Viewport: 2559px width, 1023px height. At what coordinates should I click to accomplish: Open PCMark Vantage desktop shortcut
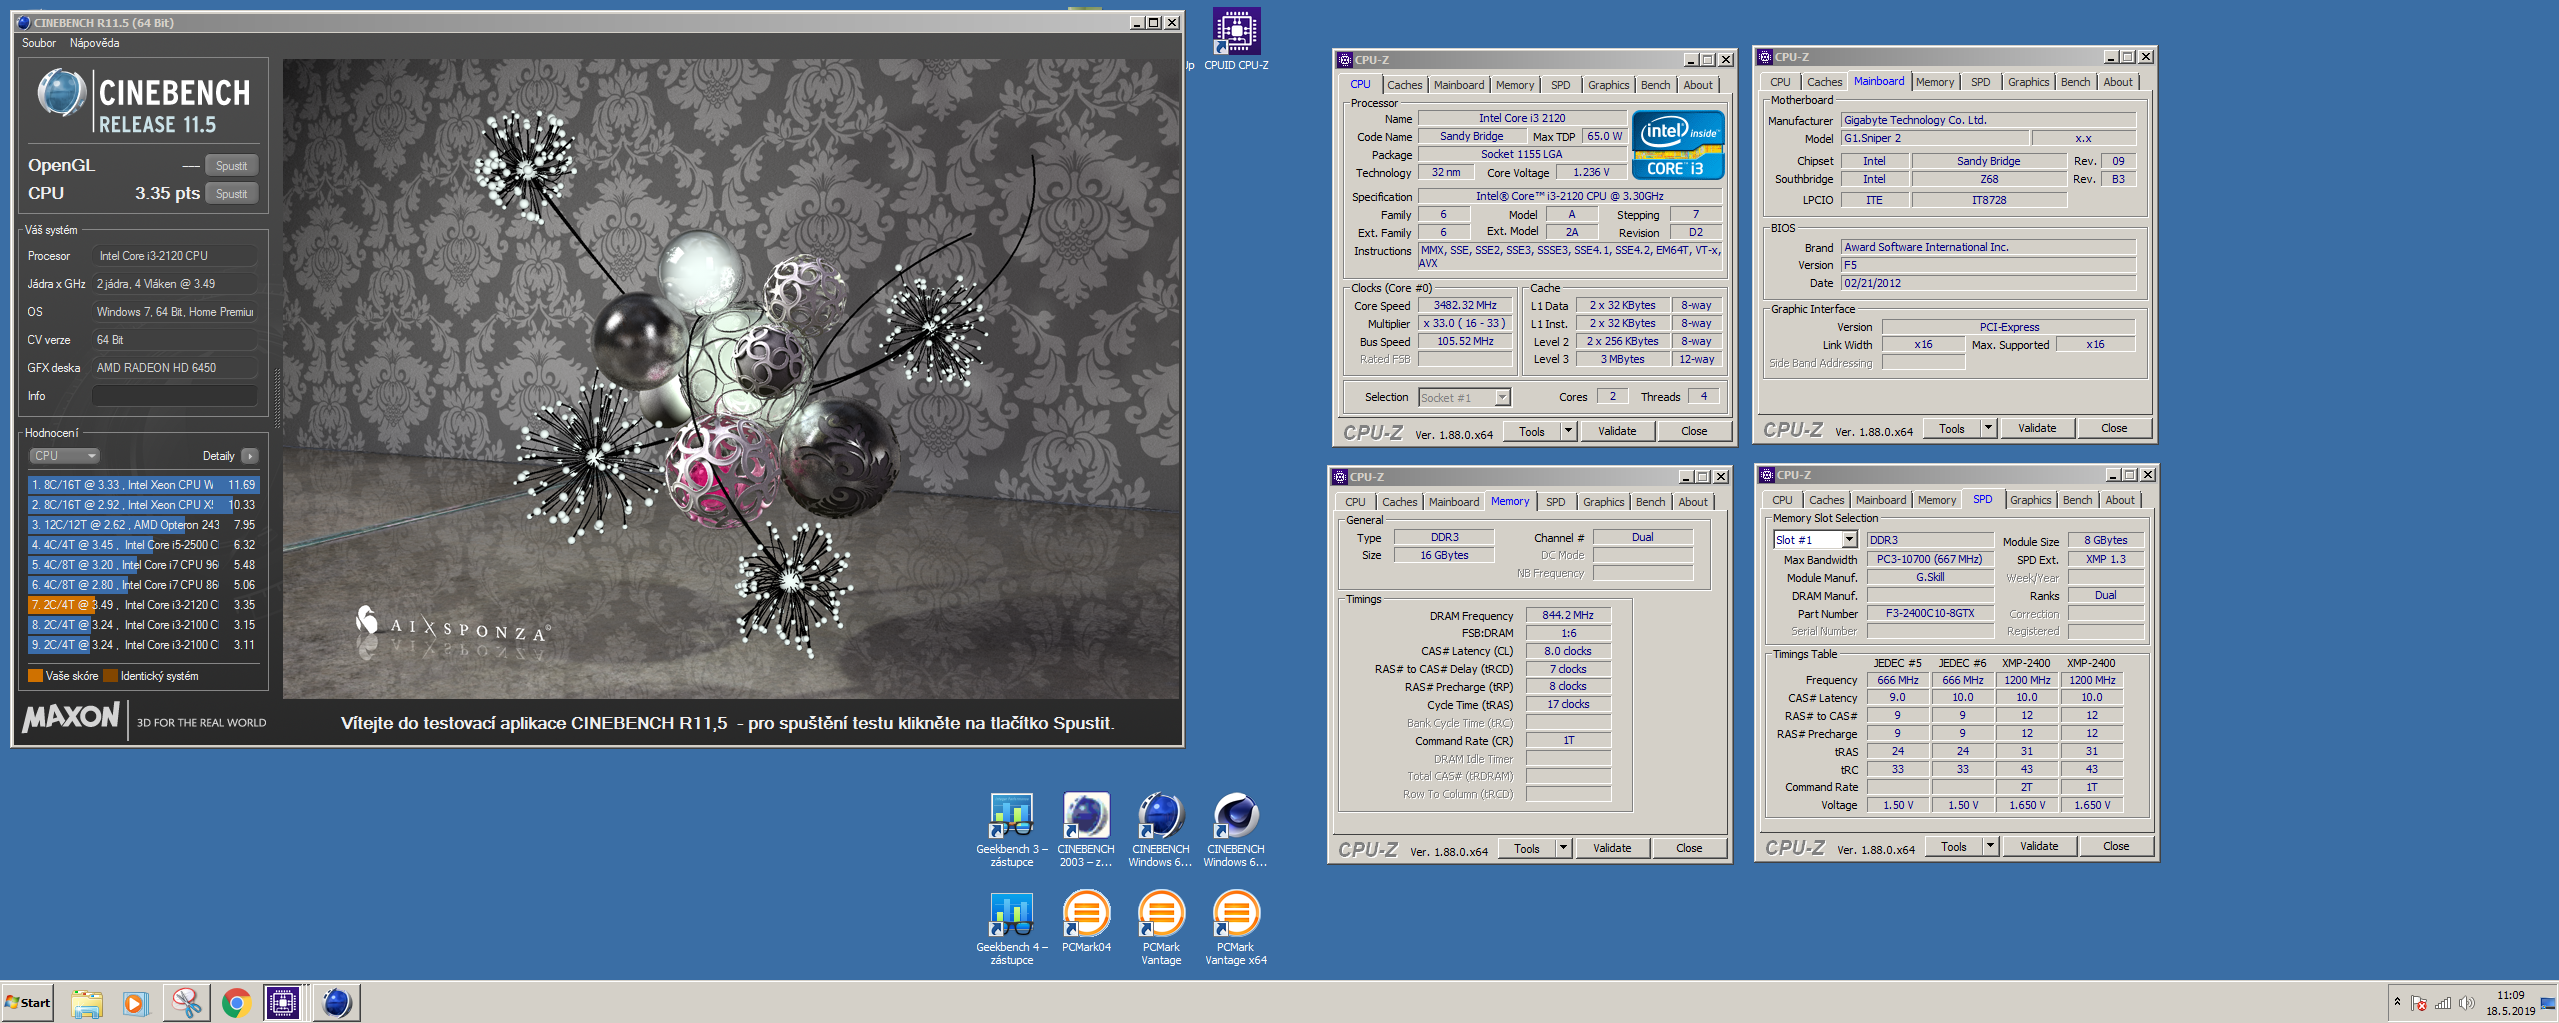(1161, 927)
